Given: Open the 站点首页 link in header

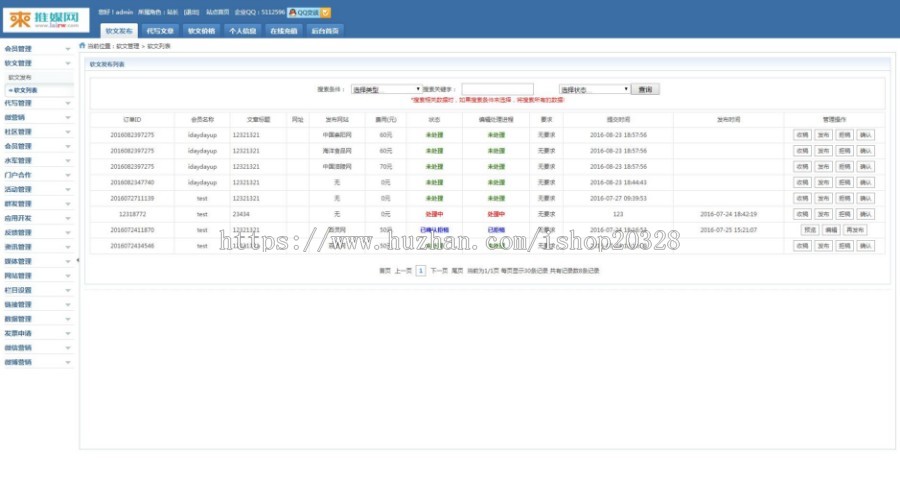Looking at the screenshot, I should click(x=217, y=12).
